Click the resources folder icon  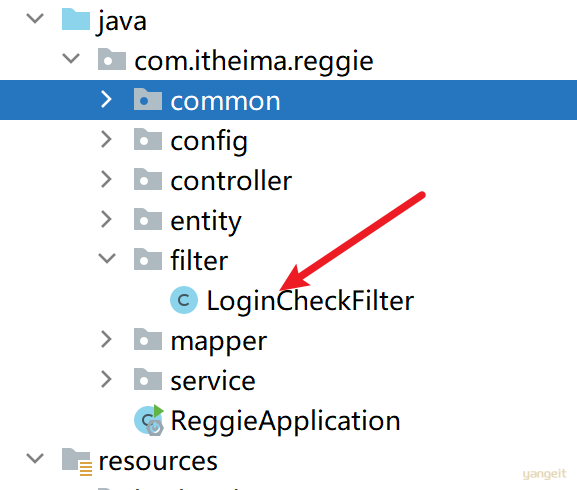(x=77, y=461)
